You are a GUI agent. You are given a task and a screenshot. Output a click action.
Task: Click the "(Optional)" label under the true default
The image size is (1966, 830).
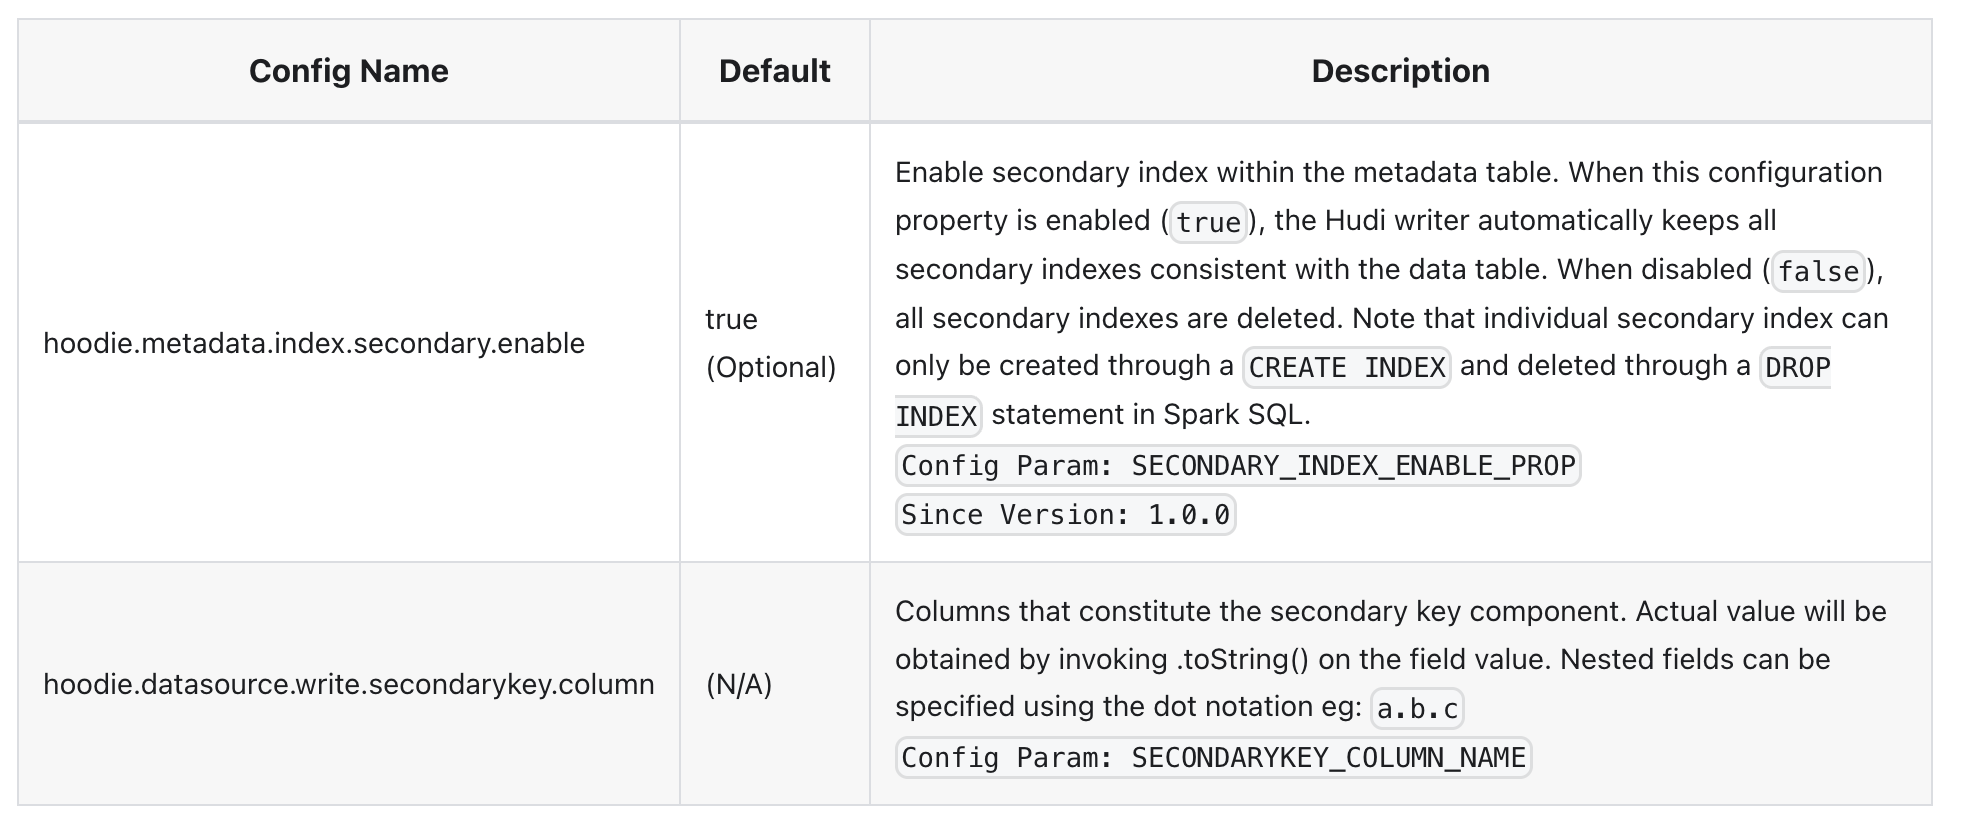point(771,367)
